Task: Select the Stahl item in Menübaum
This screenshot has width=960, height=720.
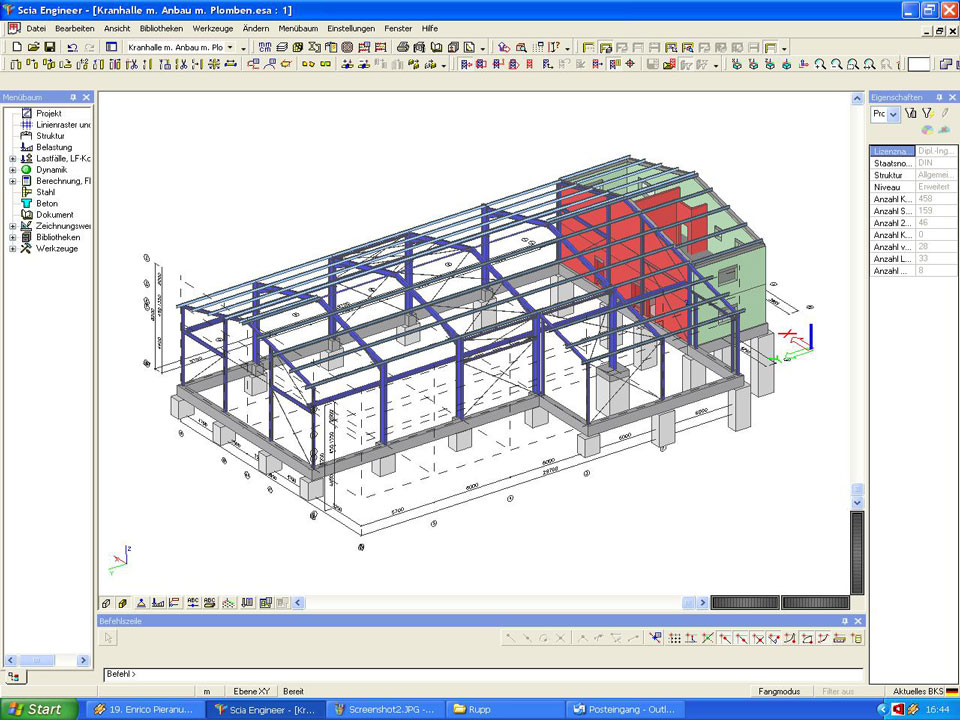Action: [x=45, y=192]
